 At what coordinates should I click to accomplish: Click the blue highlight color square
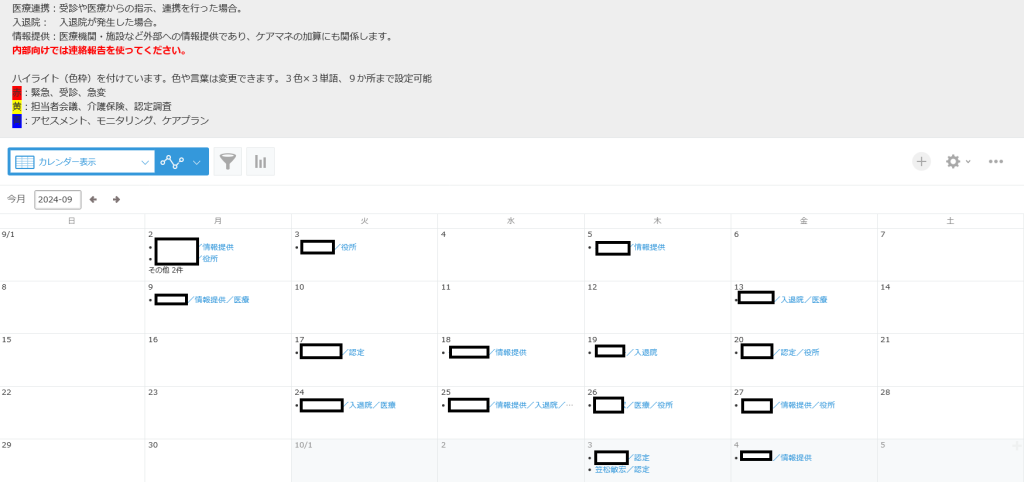(x=17, y=121)
